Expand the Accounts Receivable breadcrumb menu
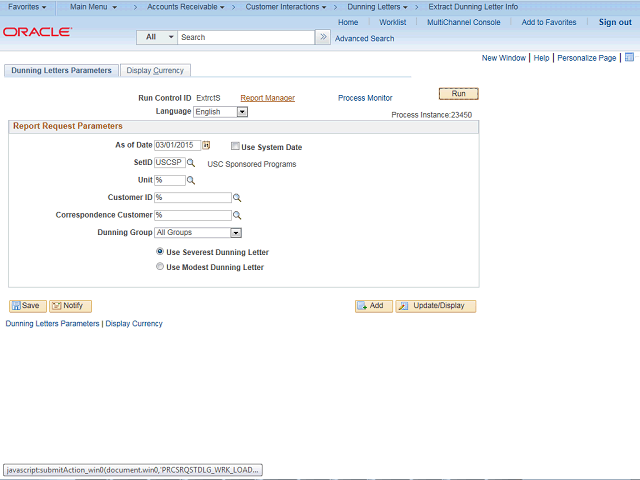640x480 pixels. 186,7
